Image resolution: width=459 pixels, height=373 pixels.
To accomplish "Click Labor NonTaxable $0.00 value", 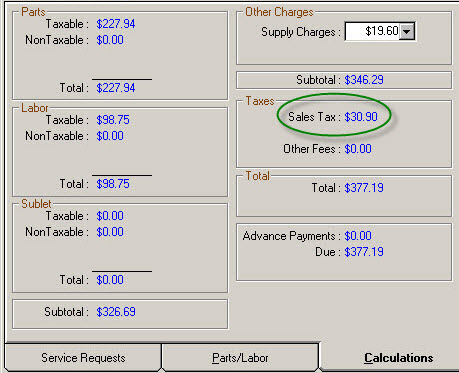I will pos(110,136).
